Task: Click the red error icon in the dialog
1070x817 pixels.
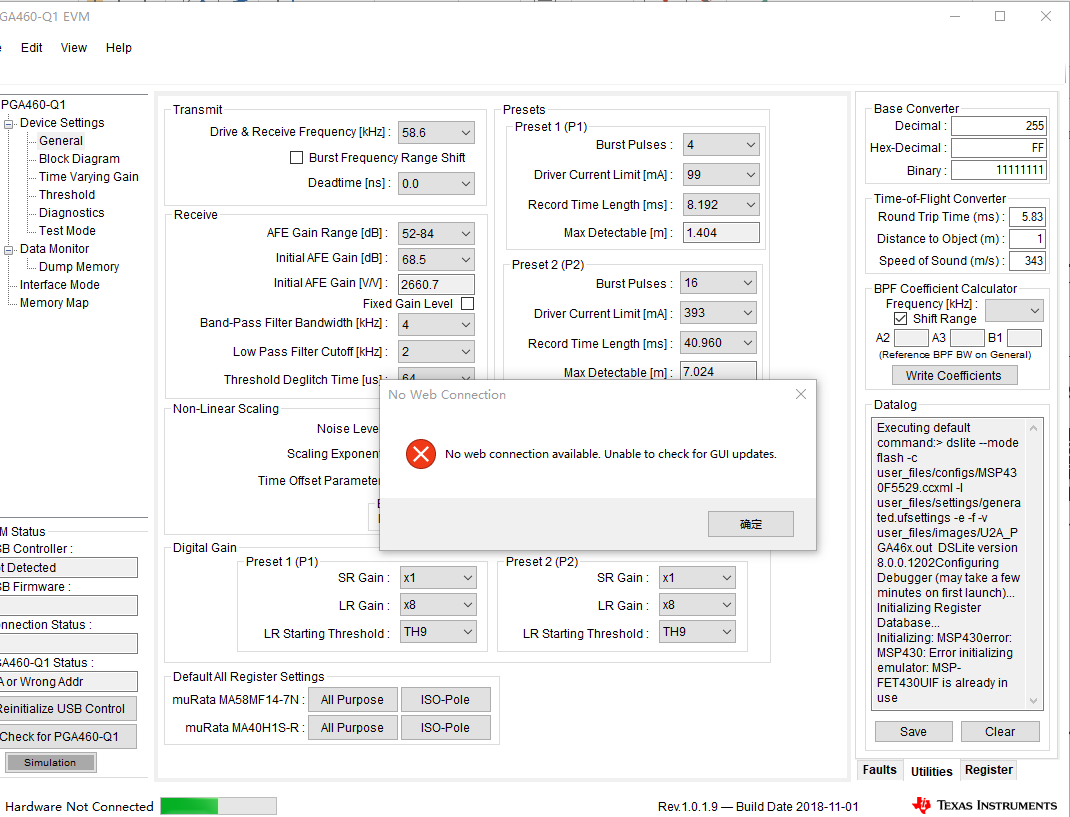Action: [421, 454]
